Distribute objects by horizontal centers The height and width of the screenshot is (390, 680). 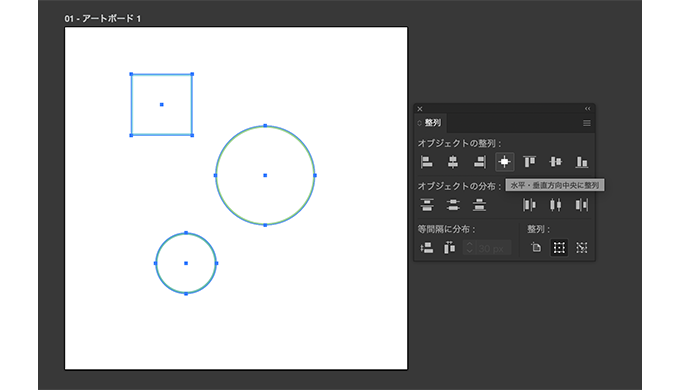(556, 204)
